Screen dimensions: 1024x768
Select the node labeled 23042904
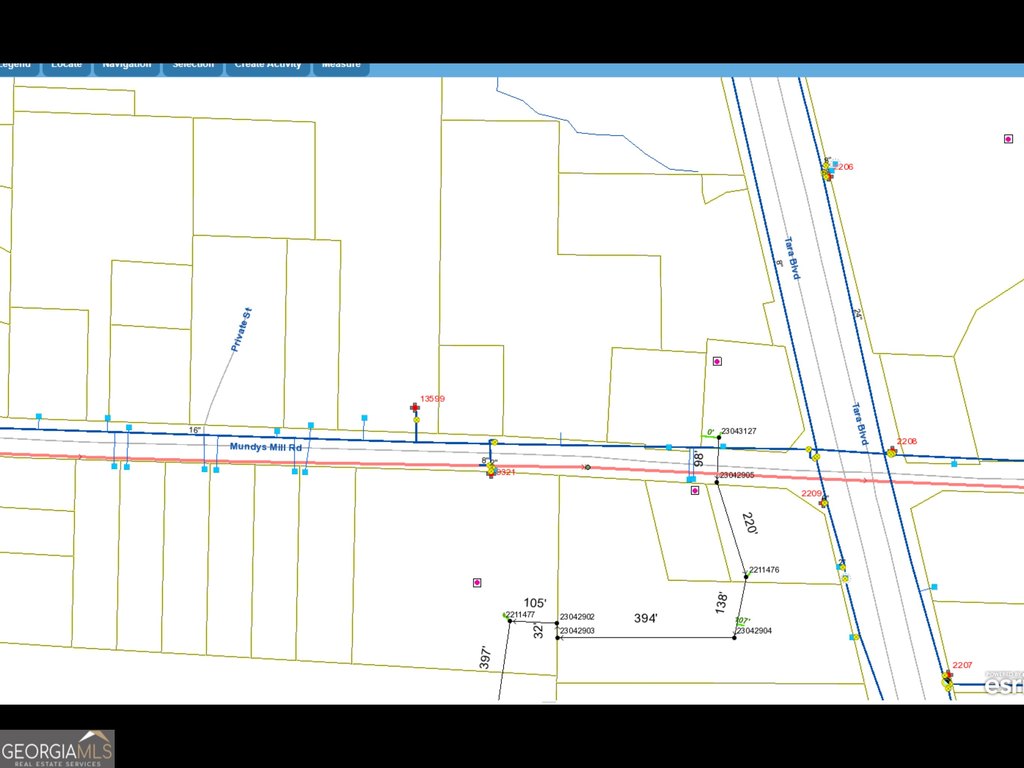tap(736, 636)
